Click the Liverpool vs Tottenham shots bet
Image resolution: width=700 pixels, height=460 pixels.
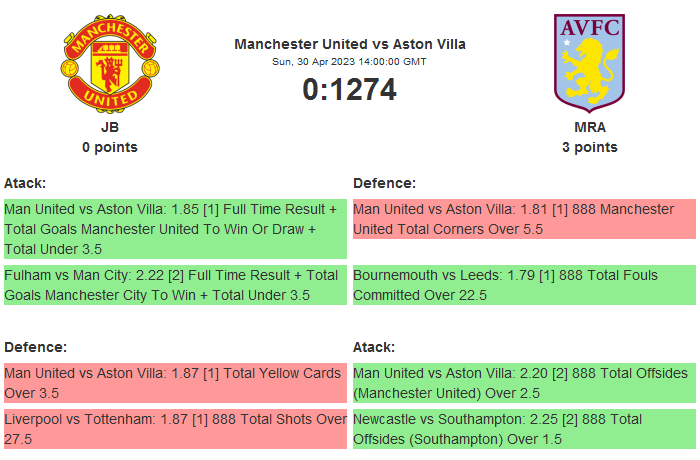[x=175, y=429]
